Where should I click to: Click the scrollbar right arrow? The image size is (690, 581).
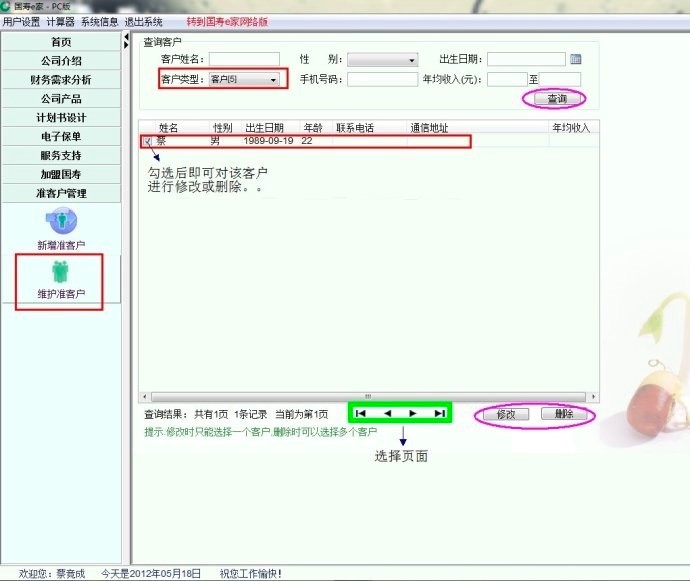tap(593, 397)
